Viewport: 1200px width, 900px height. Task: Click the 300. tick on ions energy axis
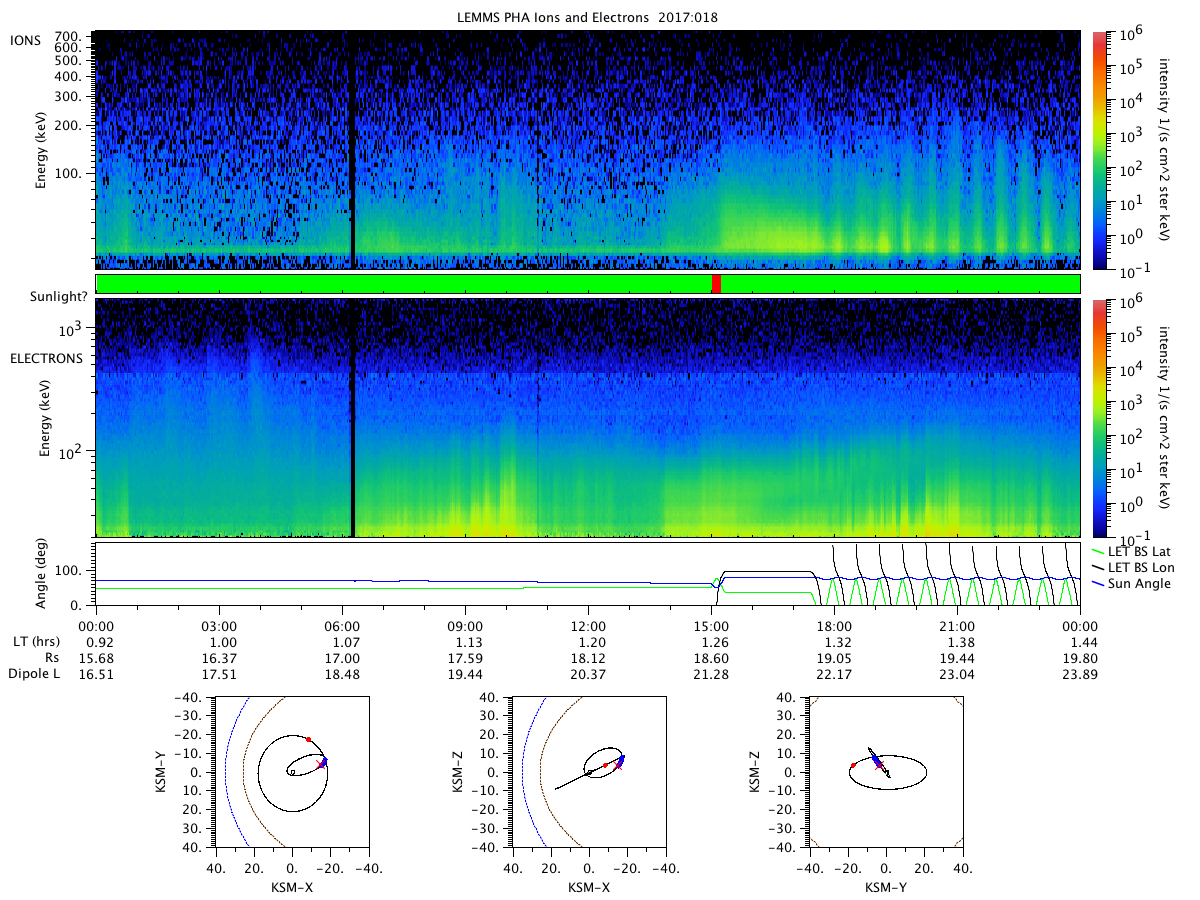click(68, 97)
